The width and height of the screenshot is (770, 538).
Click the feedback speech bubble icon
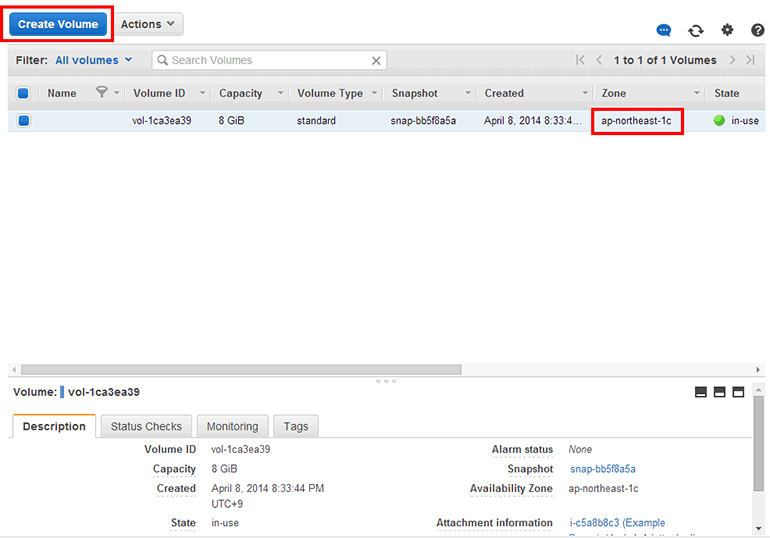pos(664,31)
